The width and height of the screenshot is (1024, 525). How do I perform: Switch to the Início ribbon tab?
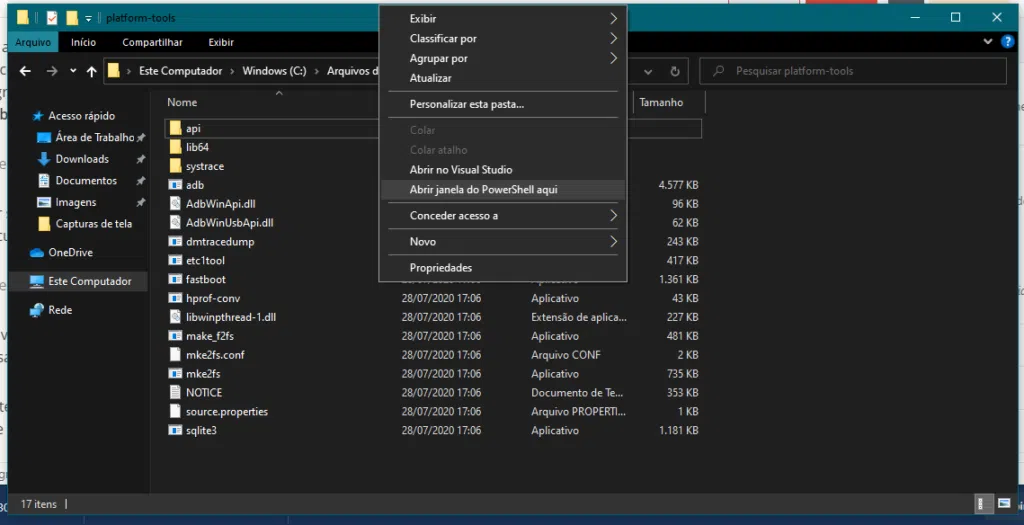coord(83,42)
